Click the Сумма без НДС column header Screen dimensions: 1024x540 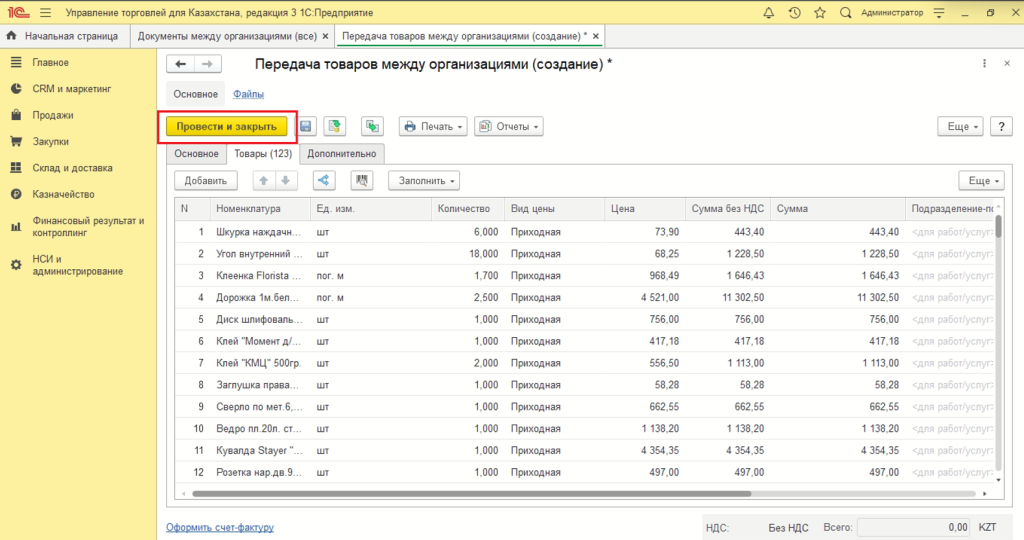pos(728,209)
